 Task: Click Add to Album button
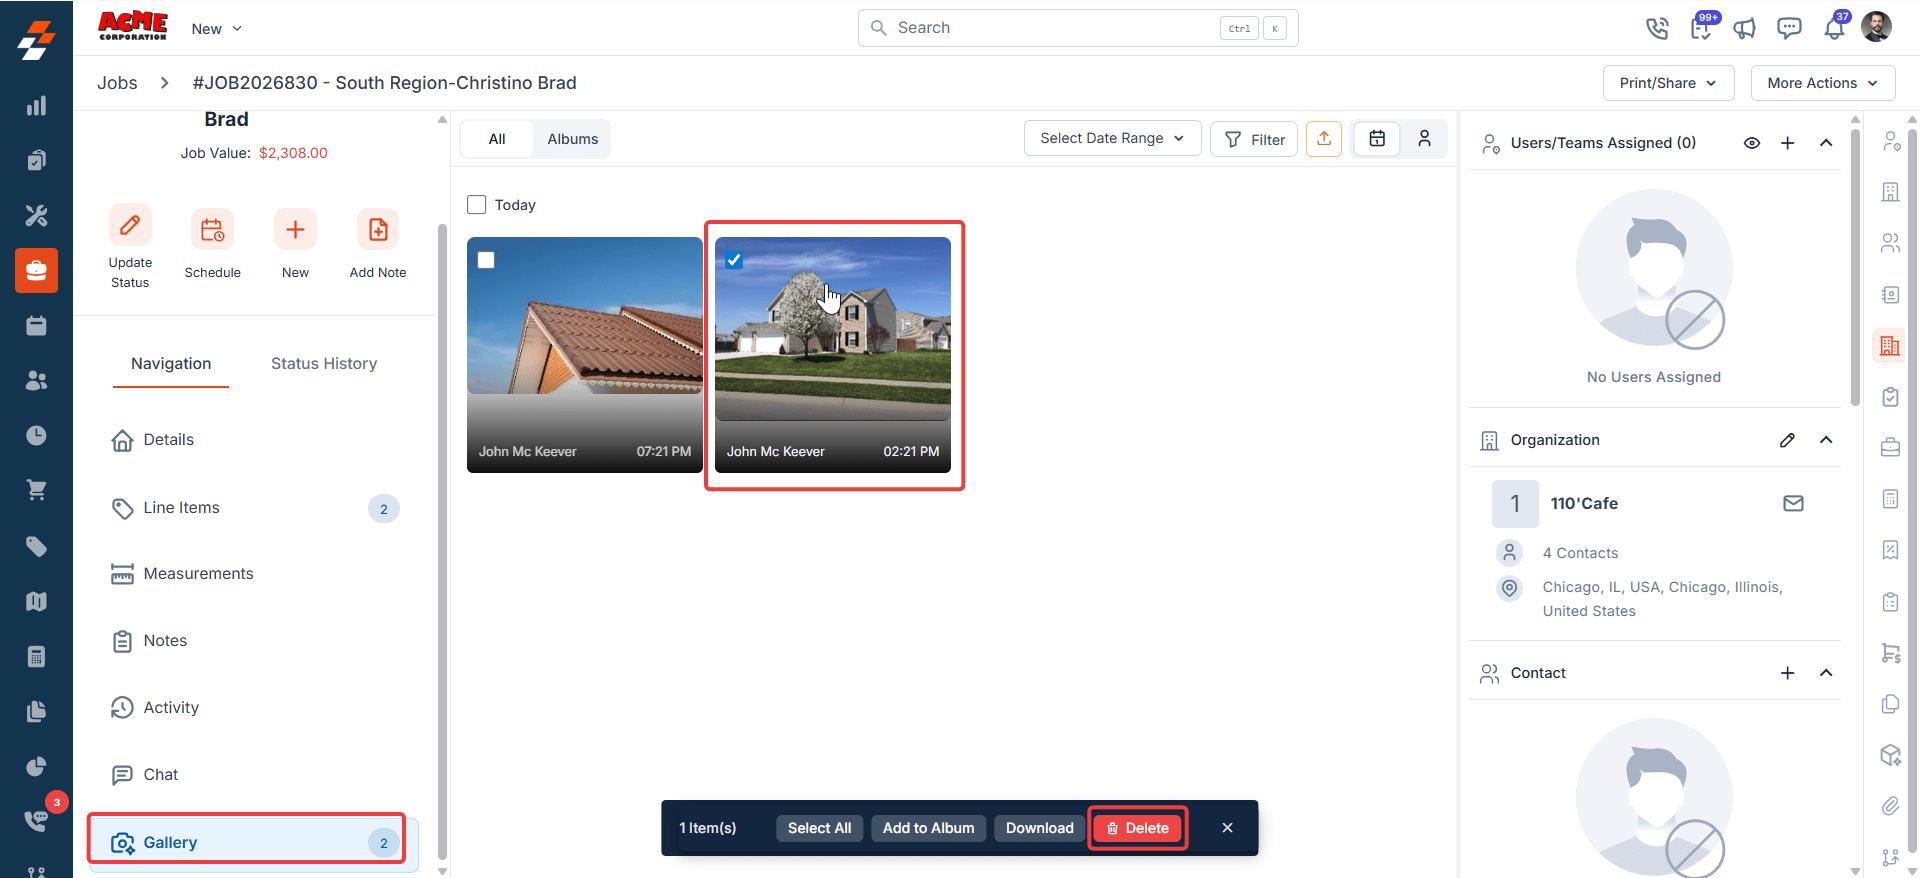[x=928, y=828]
